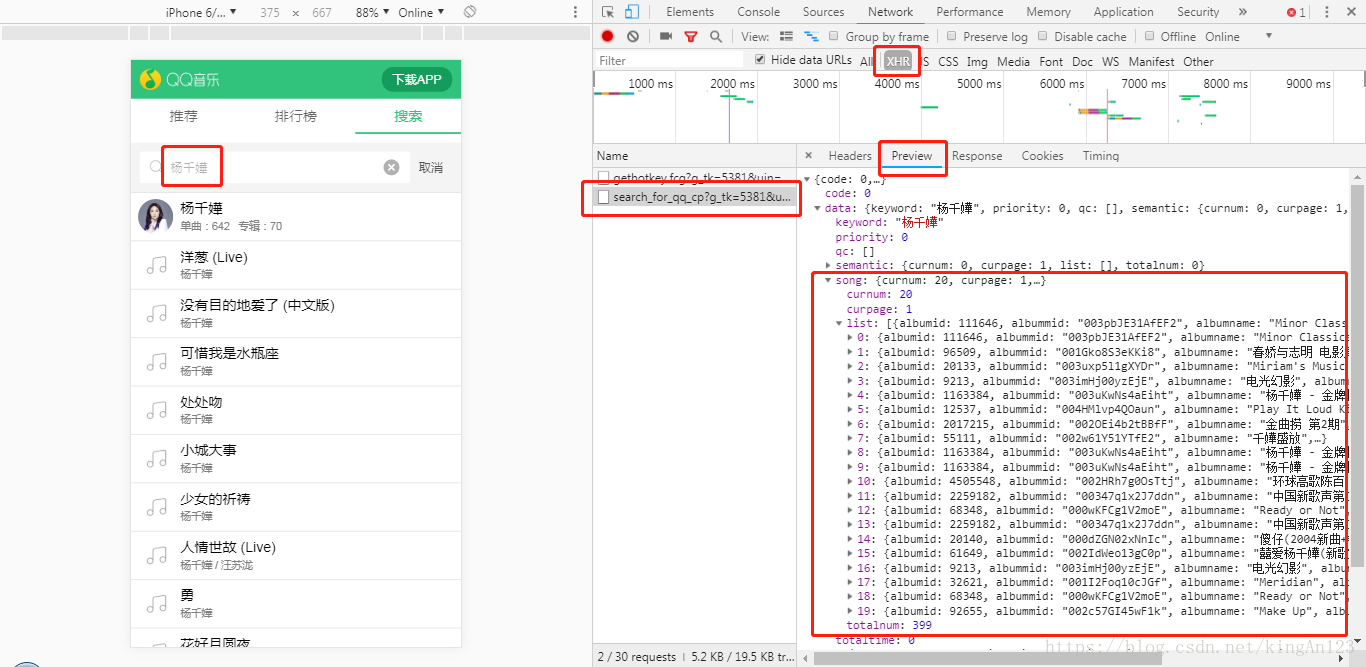Select the search_for_qq_cp request row
1366x667 pixels.
point(695,197)
